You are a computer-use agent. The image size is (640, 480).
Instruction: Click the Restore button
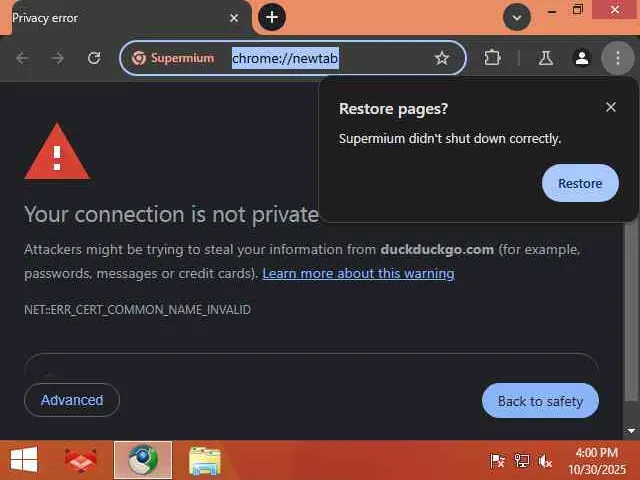[580, 183]
